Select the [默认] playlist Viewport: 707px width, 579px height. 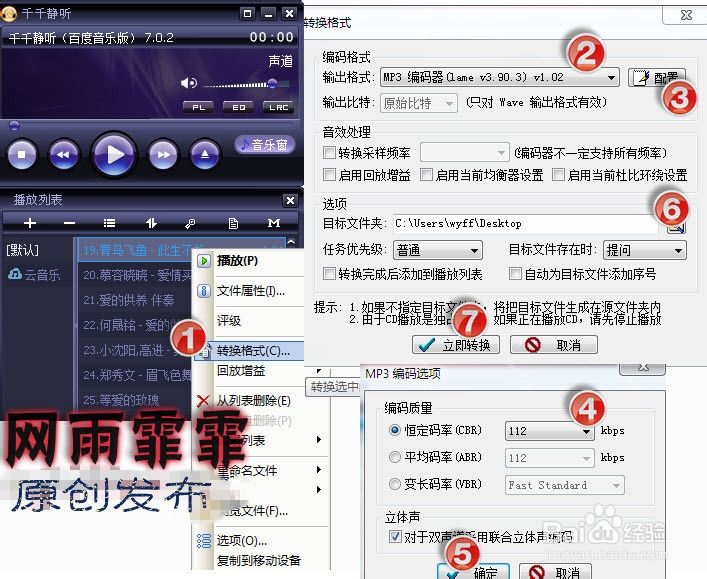coord(23,250)
